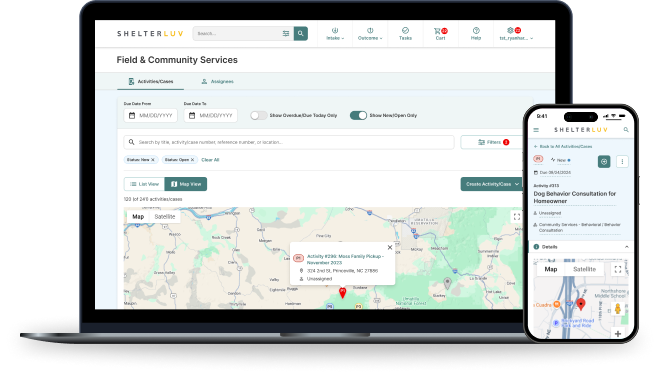Click the green action button on phone
The height and width of the screenshot is (374, 660).
coord(604,162)
